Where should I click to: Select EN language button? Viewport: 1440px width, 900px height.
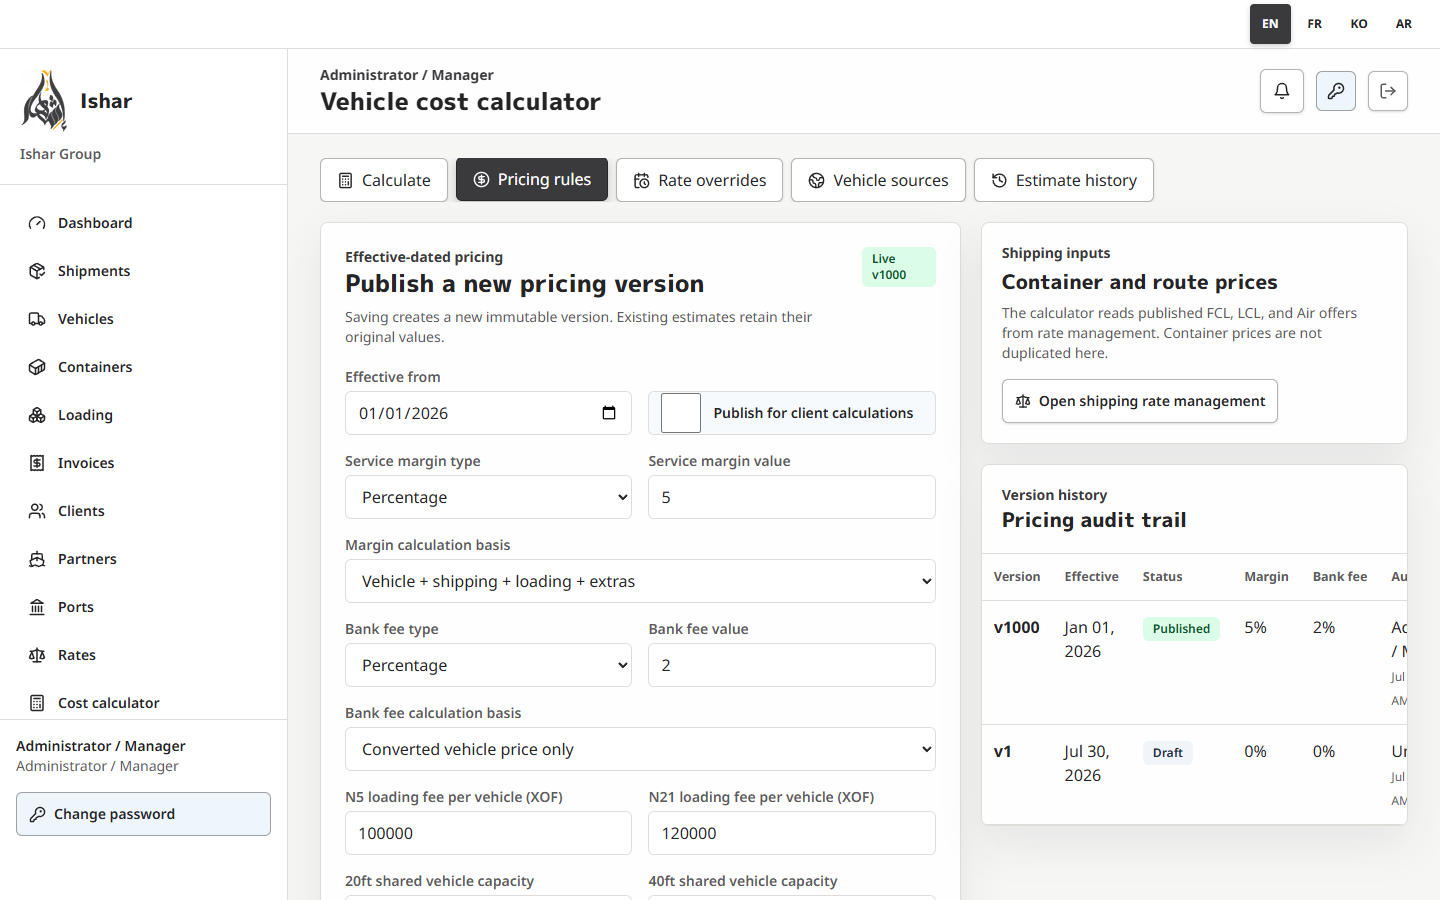point(1270,24)
